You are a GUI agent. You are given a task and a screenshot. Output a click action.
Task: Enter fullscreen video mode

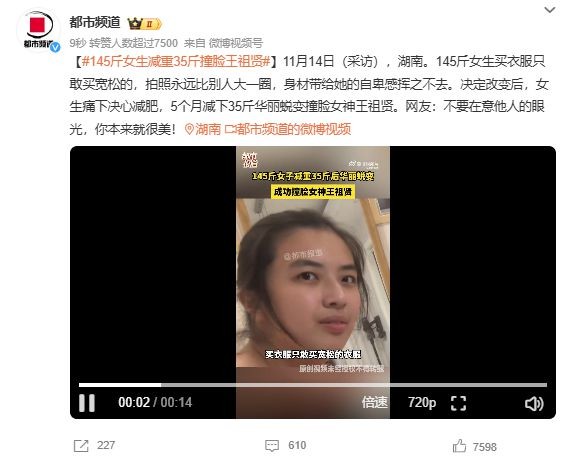pos(458,403)
